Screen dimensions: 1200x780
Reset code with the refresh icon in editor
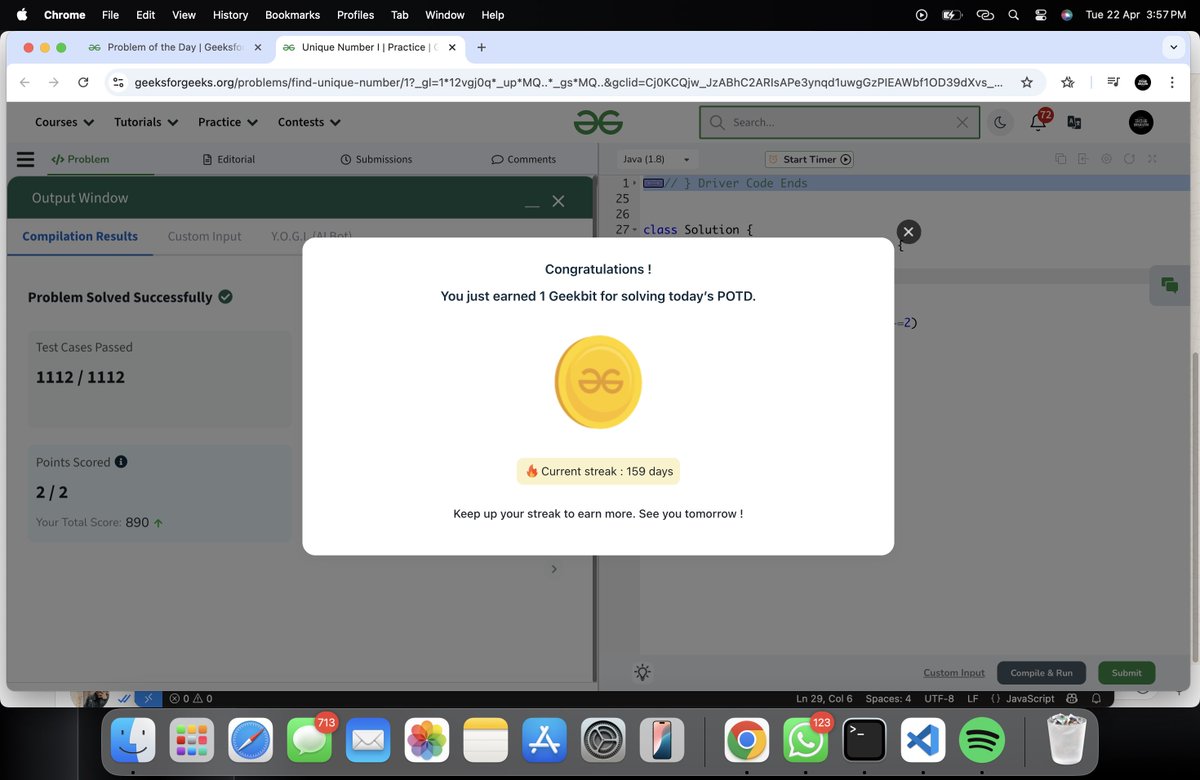1129,159
